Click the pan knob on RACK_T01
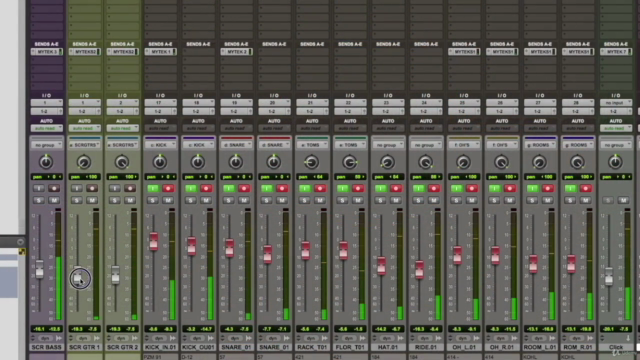 pyautogui.click(x=311, y=162)
